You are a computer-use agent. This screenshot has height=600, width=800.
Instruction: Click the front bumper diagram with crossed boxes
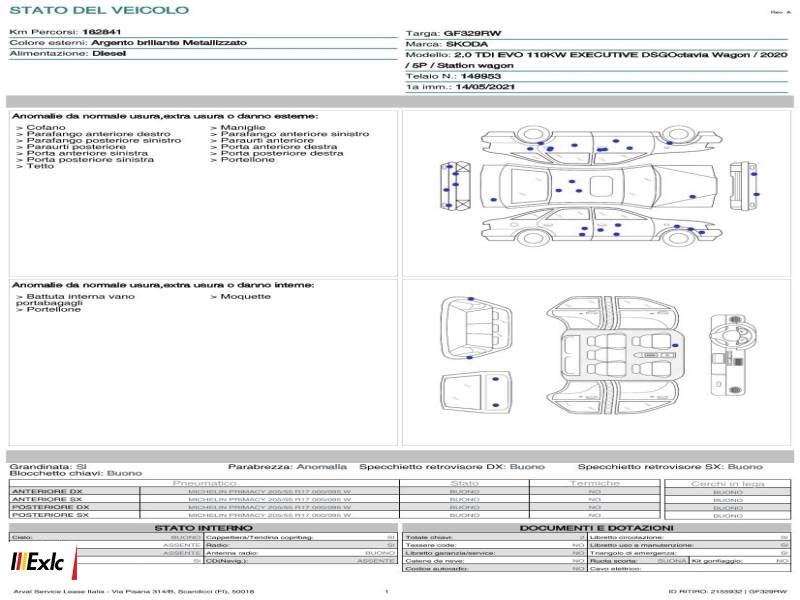tap(456, 186)
